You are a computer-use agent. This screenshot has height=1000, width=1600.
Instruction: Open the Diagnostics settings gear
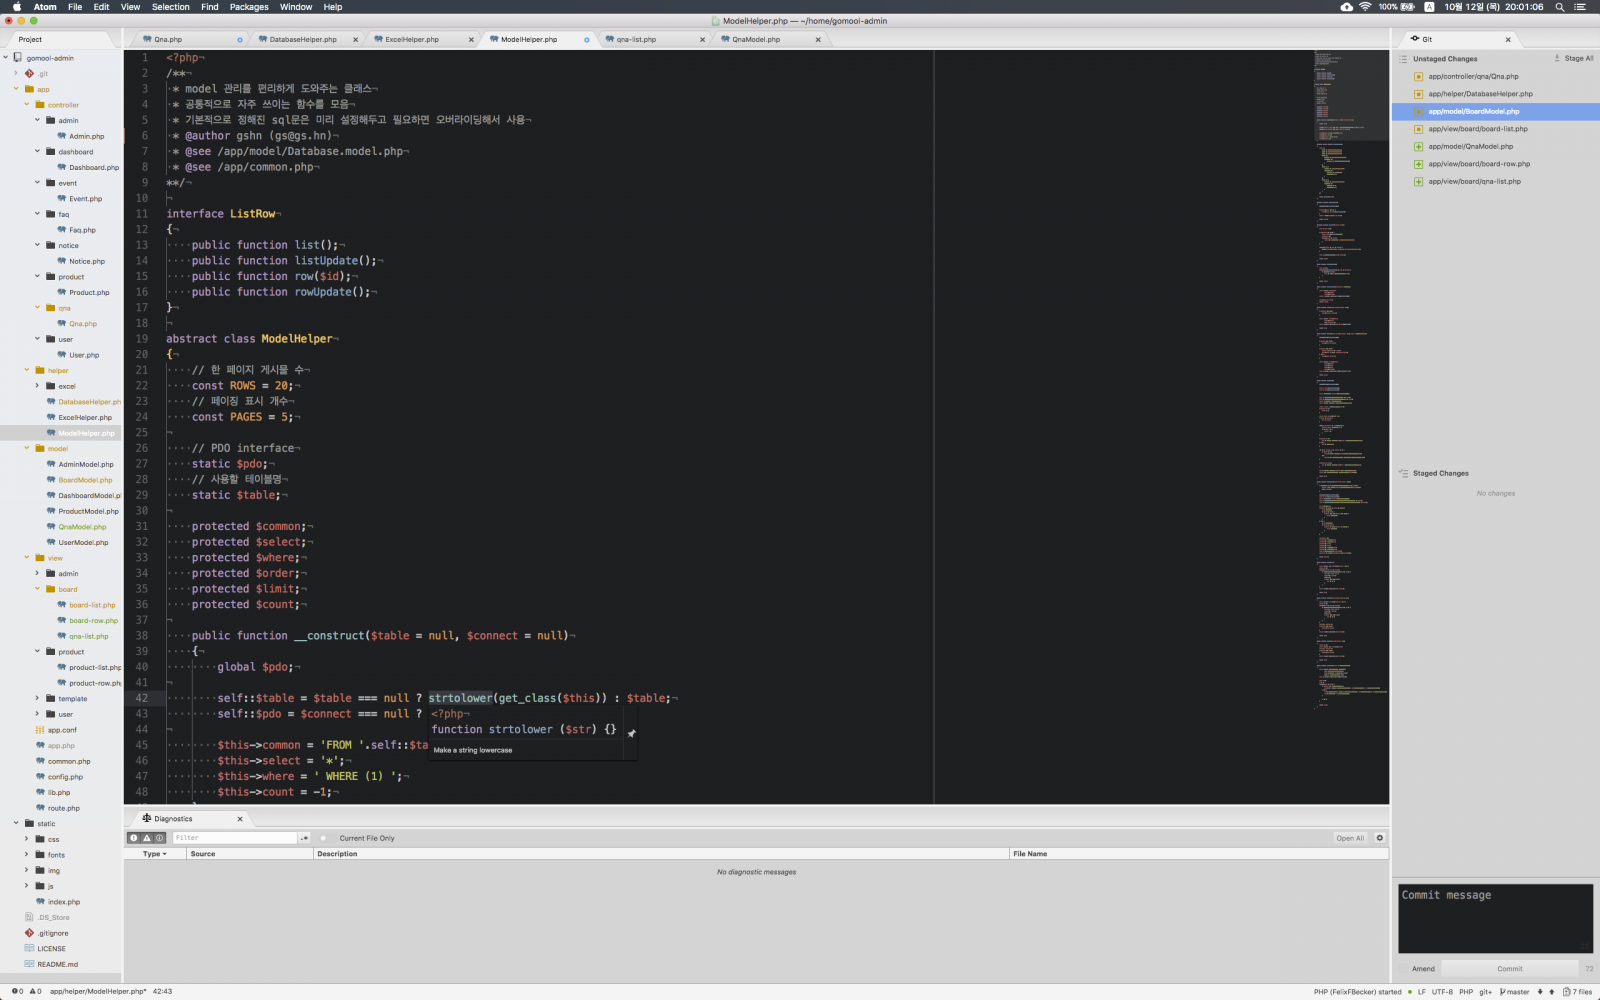tap(1380, 838)
